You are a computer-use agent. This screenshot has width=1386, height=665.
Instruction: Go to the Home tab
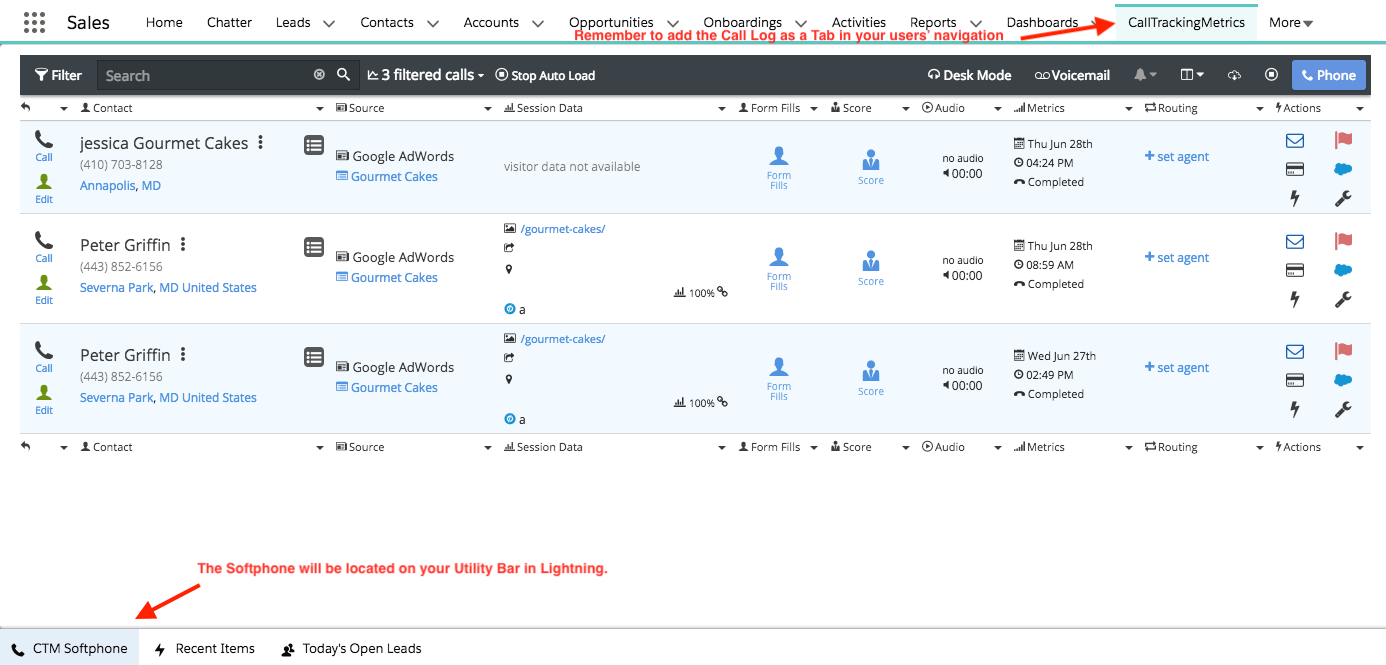tap(164, 22)
